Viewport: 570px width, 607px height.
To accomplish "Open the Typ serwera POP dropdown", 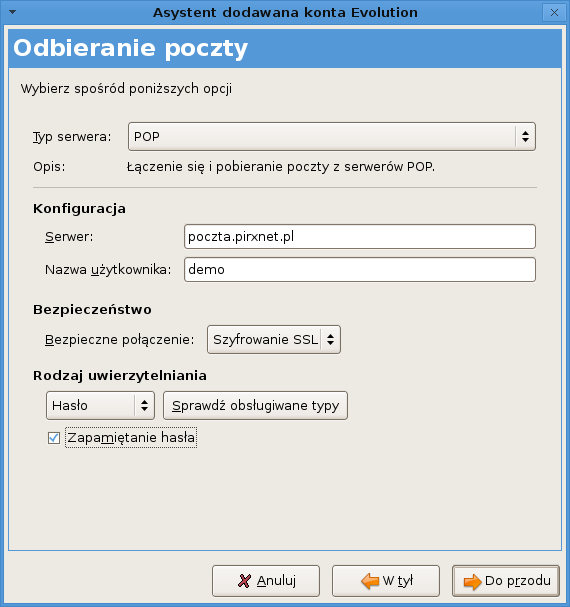I will [332, 137].
